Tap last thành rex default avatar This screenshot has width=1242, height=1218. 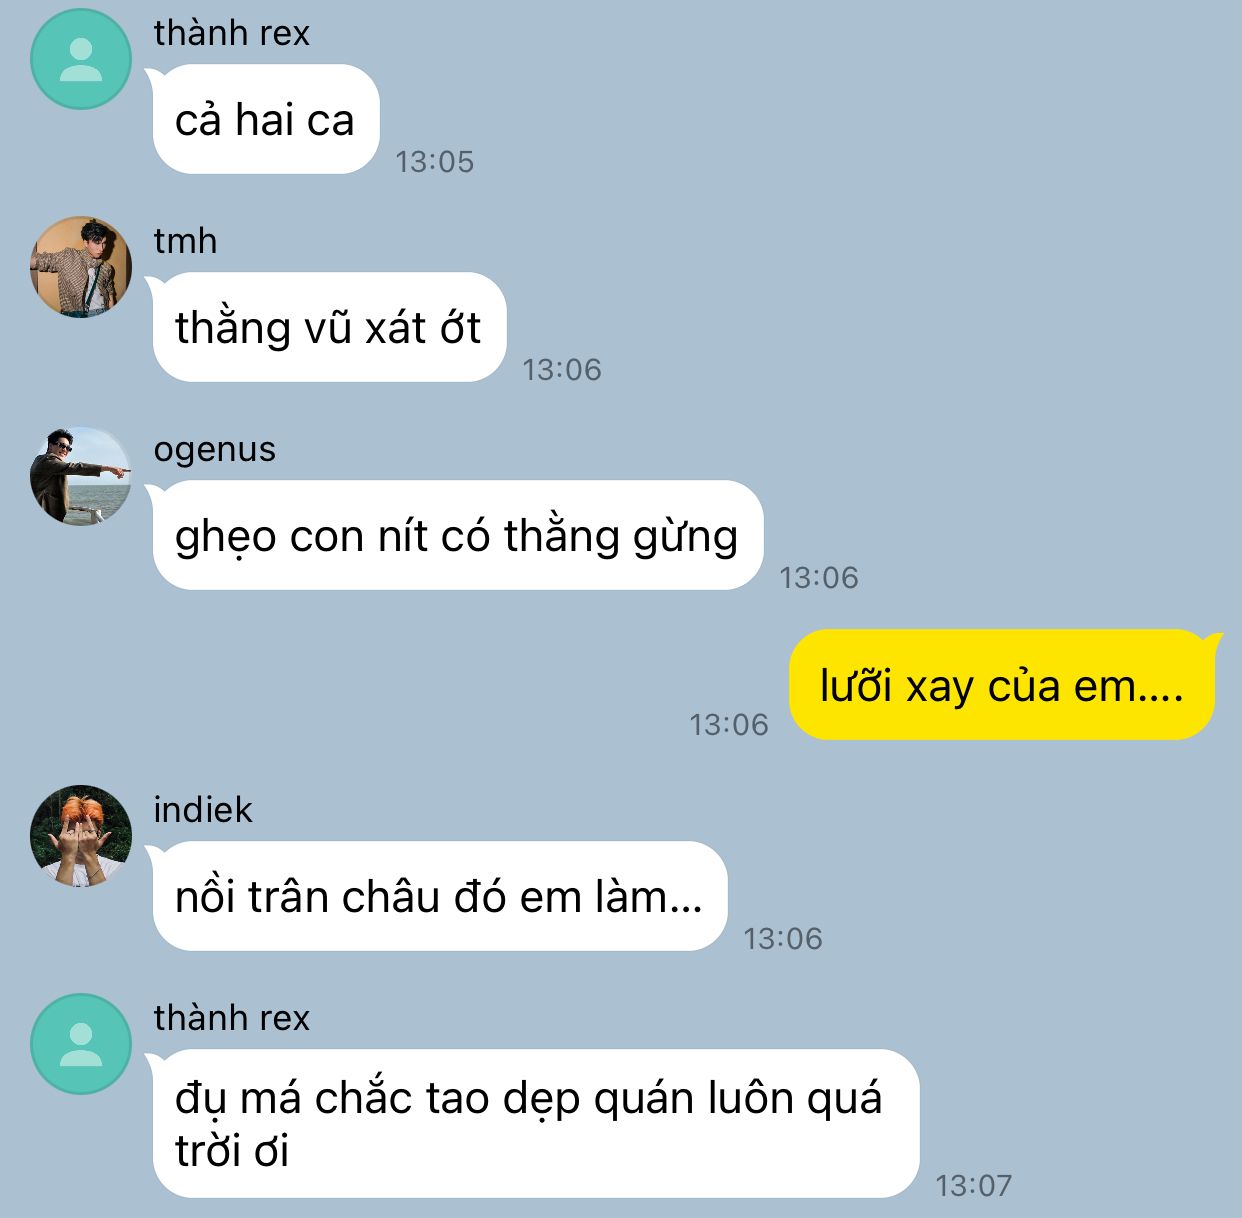coord(81,1044)
